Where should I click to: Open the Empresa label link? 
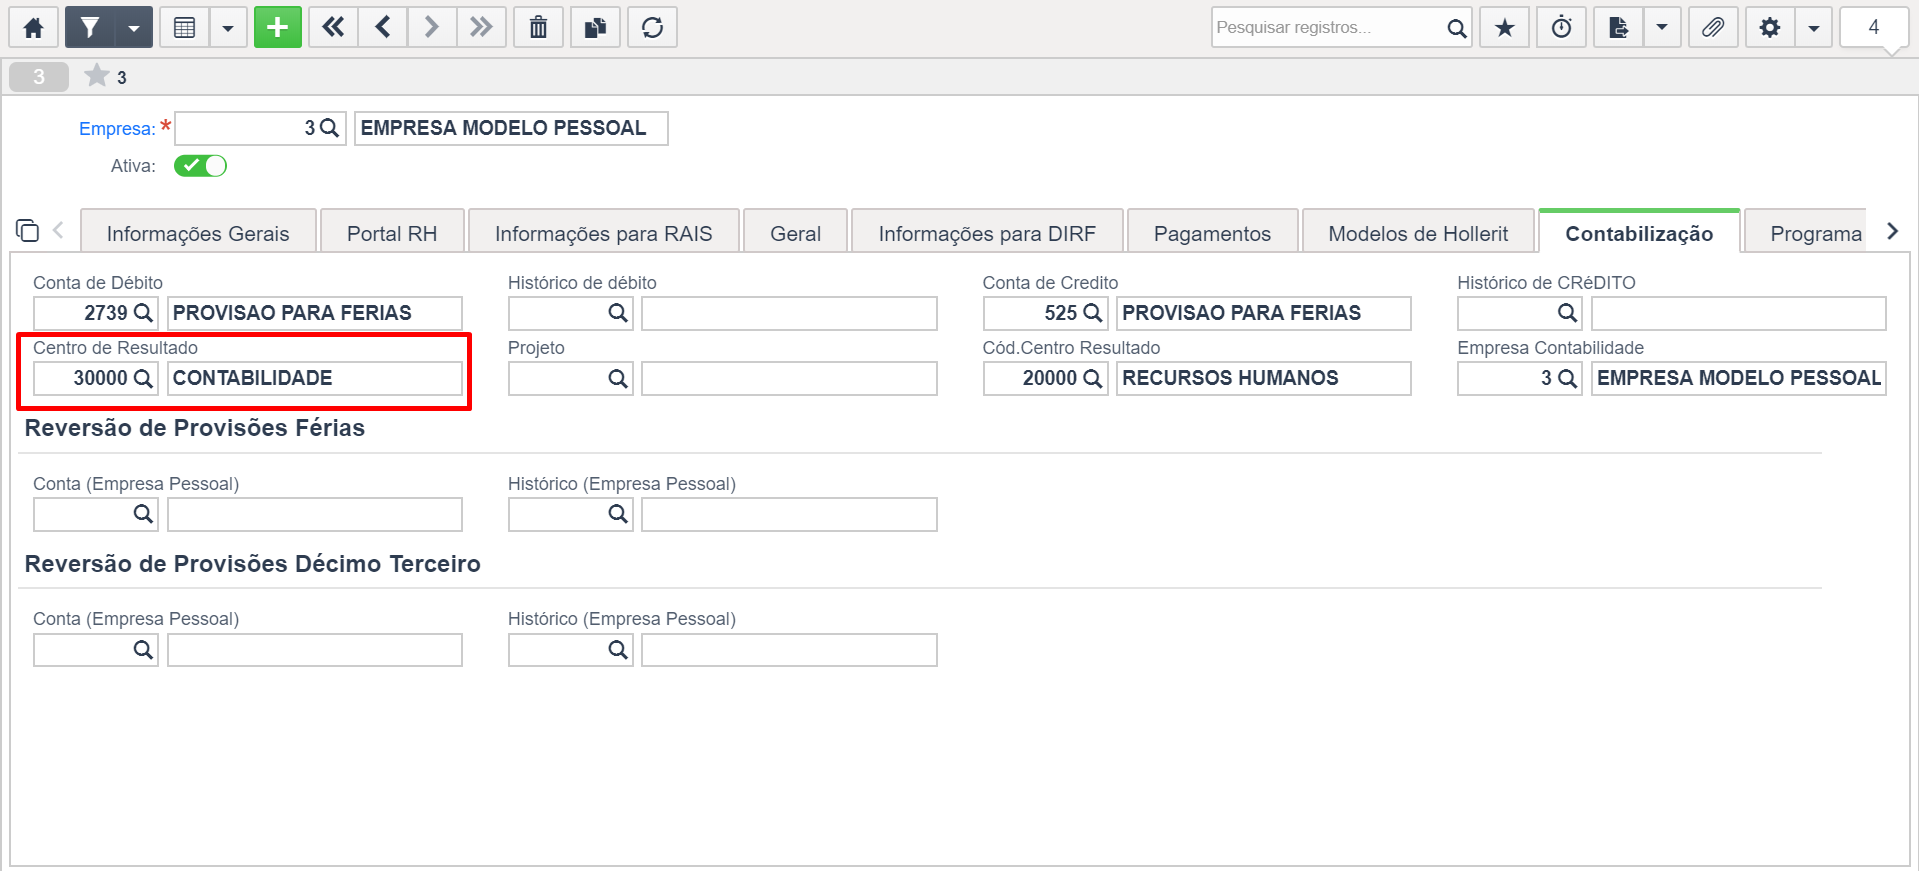point(117,129)
